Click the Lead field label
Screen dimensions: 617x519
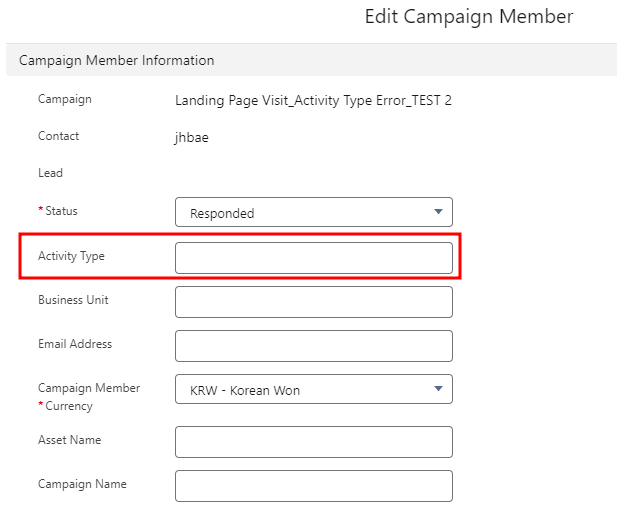point(50,173)
